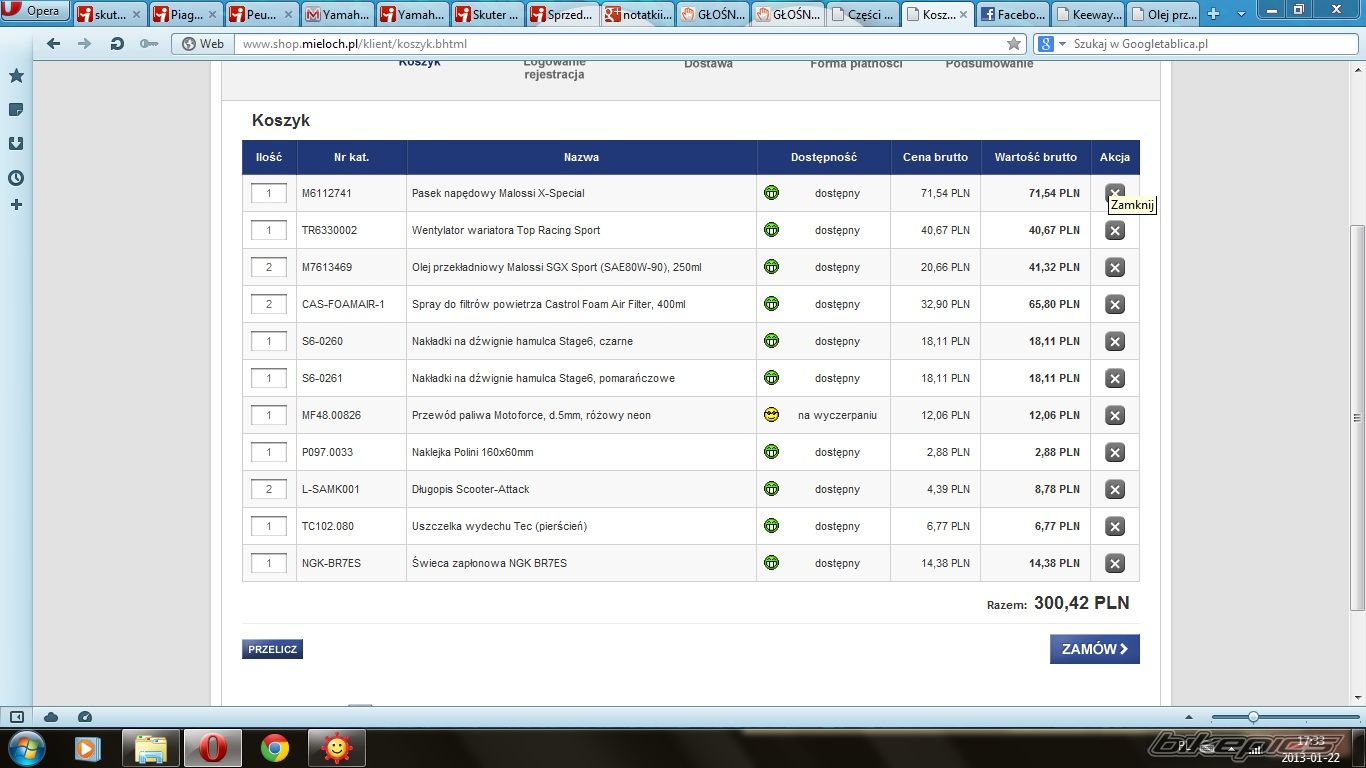Remove Uszczelka wydechu Tec row
1366x768 pixels.
pyautogui.click(x=1115, y=526)
